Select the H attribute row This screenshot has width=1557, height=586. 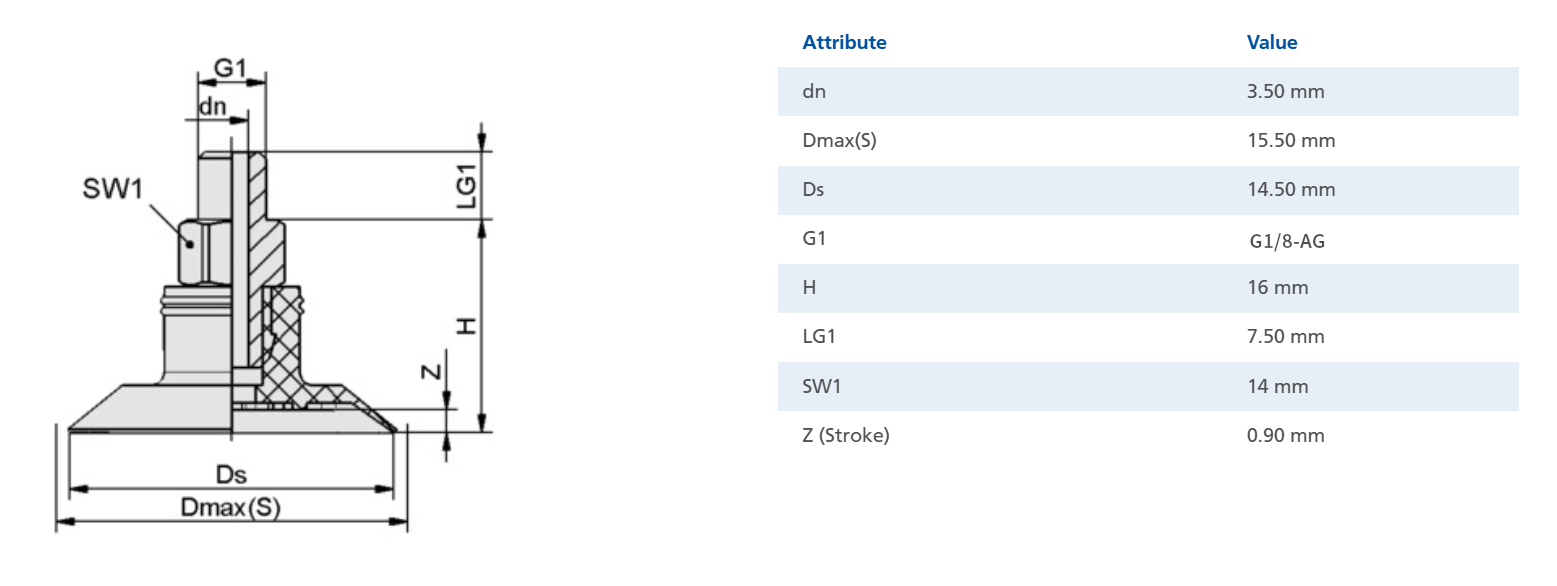point(1148,287)
